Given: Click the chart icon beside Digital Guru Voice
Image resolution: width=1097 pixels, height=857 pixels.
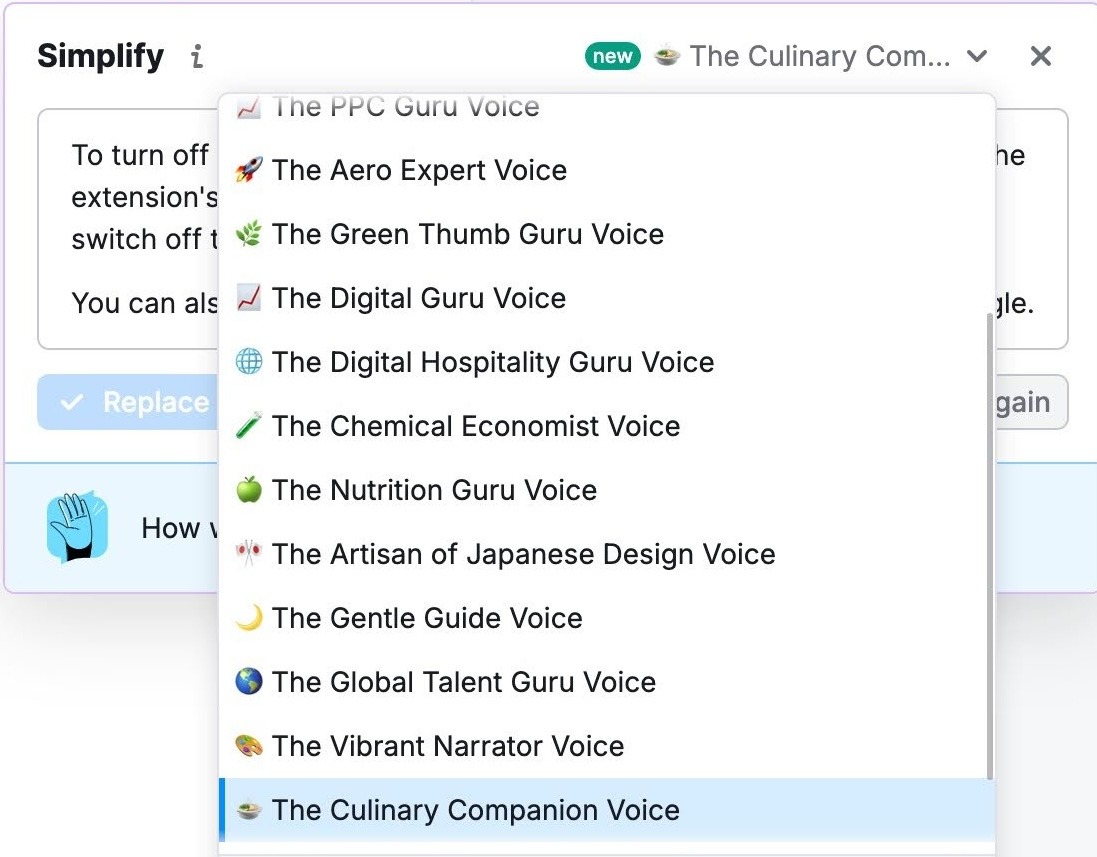Looking at the screenshot, I should (248, 298).
